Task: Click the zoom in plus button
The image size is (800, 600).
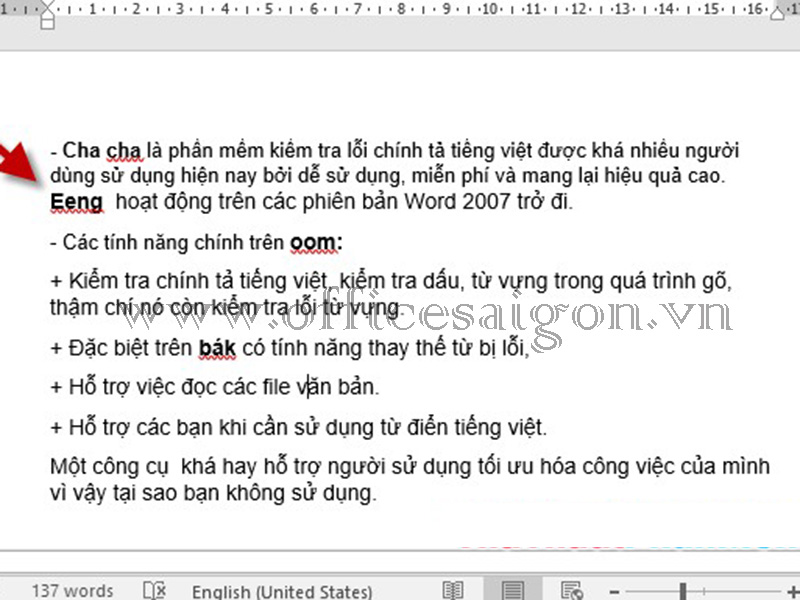Action: tap(792, 592)
